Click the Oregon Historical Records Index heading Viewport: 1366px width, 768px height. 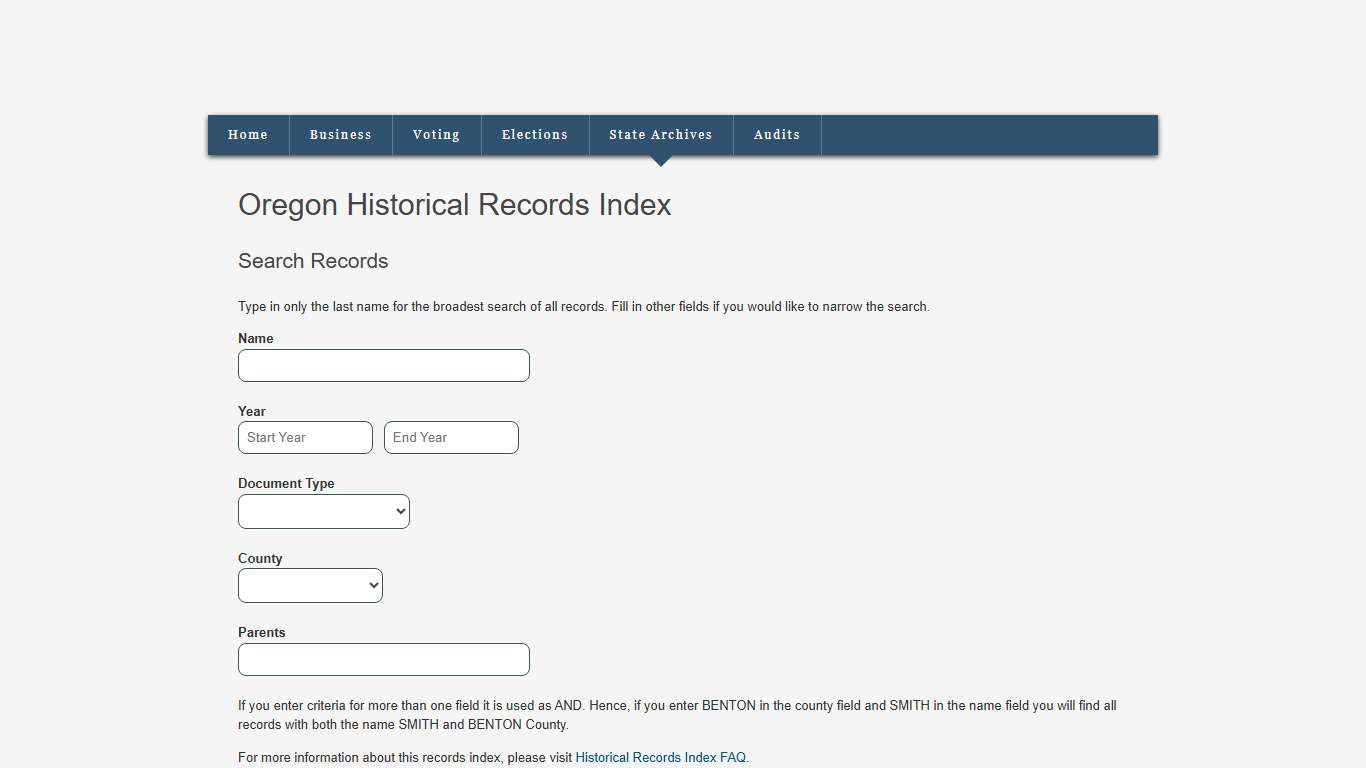pos(454,205)
